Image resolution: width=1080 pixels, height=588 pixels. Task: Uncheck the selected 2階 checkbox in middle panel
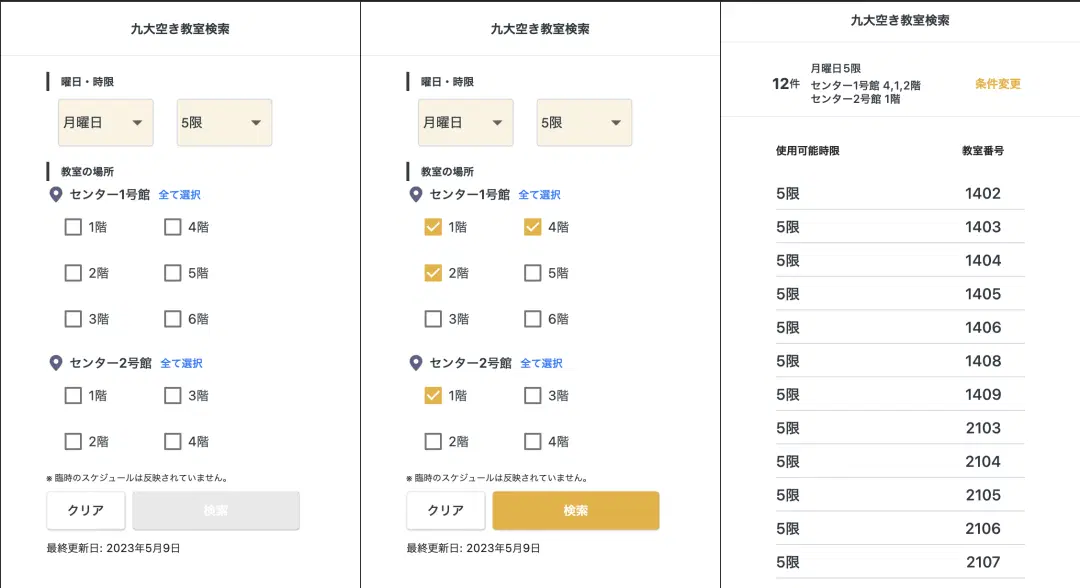point(433,272)
